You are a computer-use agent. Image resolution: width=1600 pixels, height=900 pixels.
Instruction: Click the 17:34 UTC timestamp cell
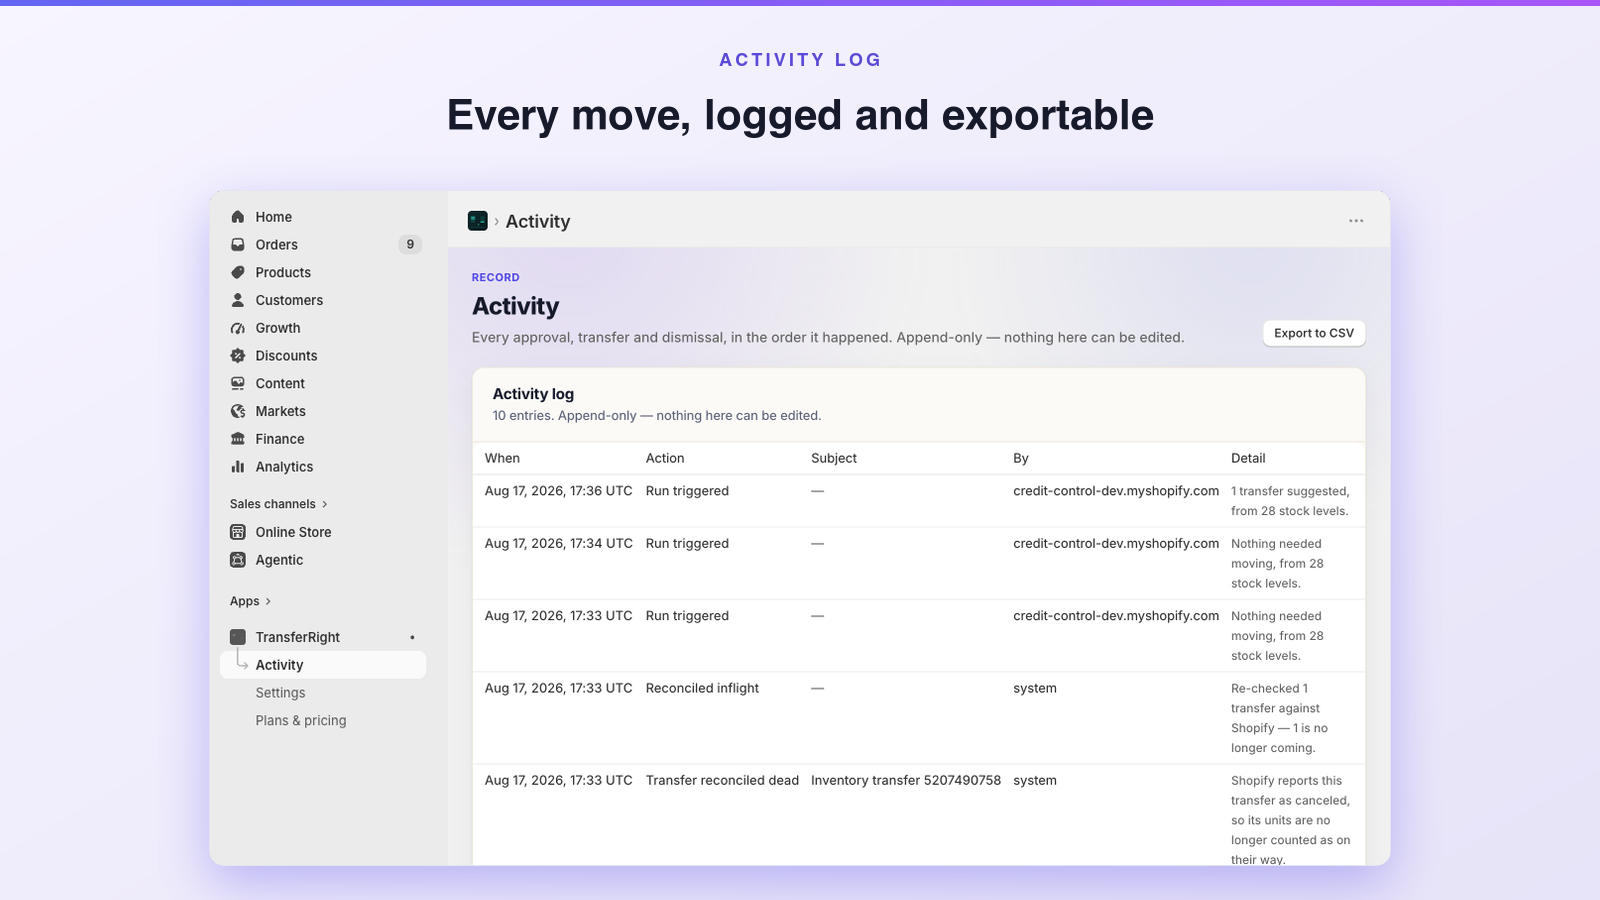(x=559, y=544)
